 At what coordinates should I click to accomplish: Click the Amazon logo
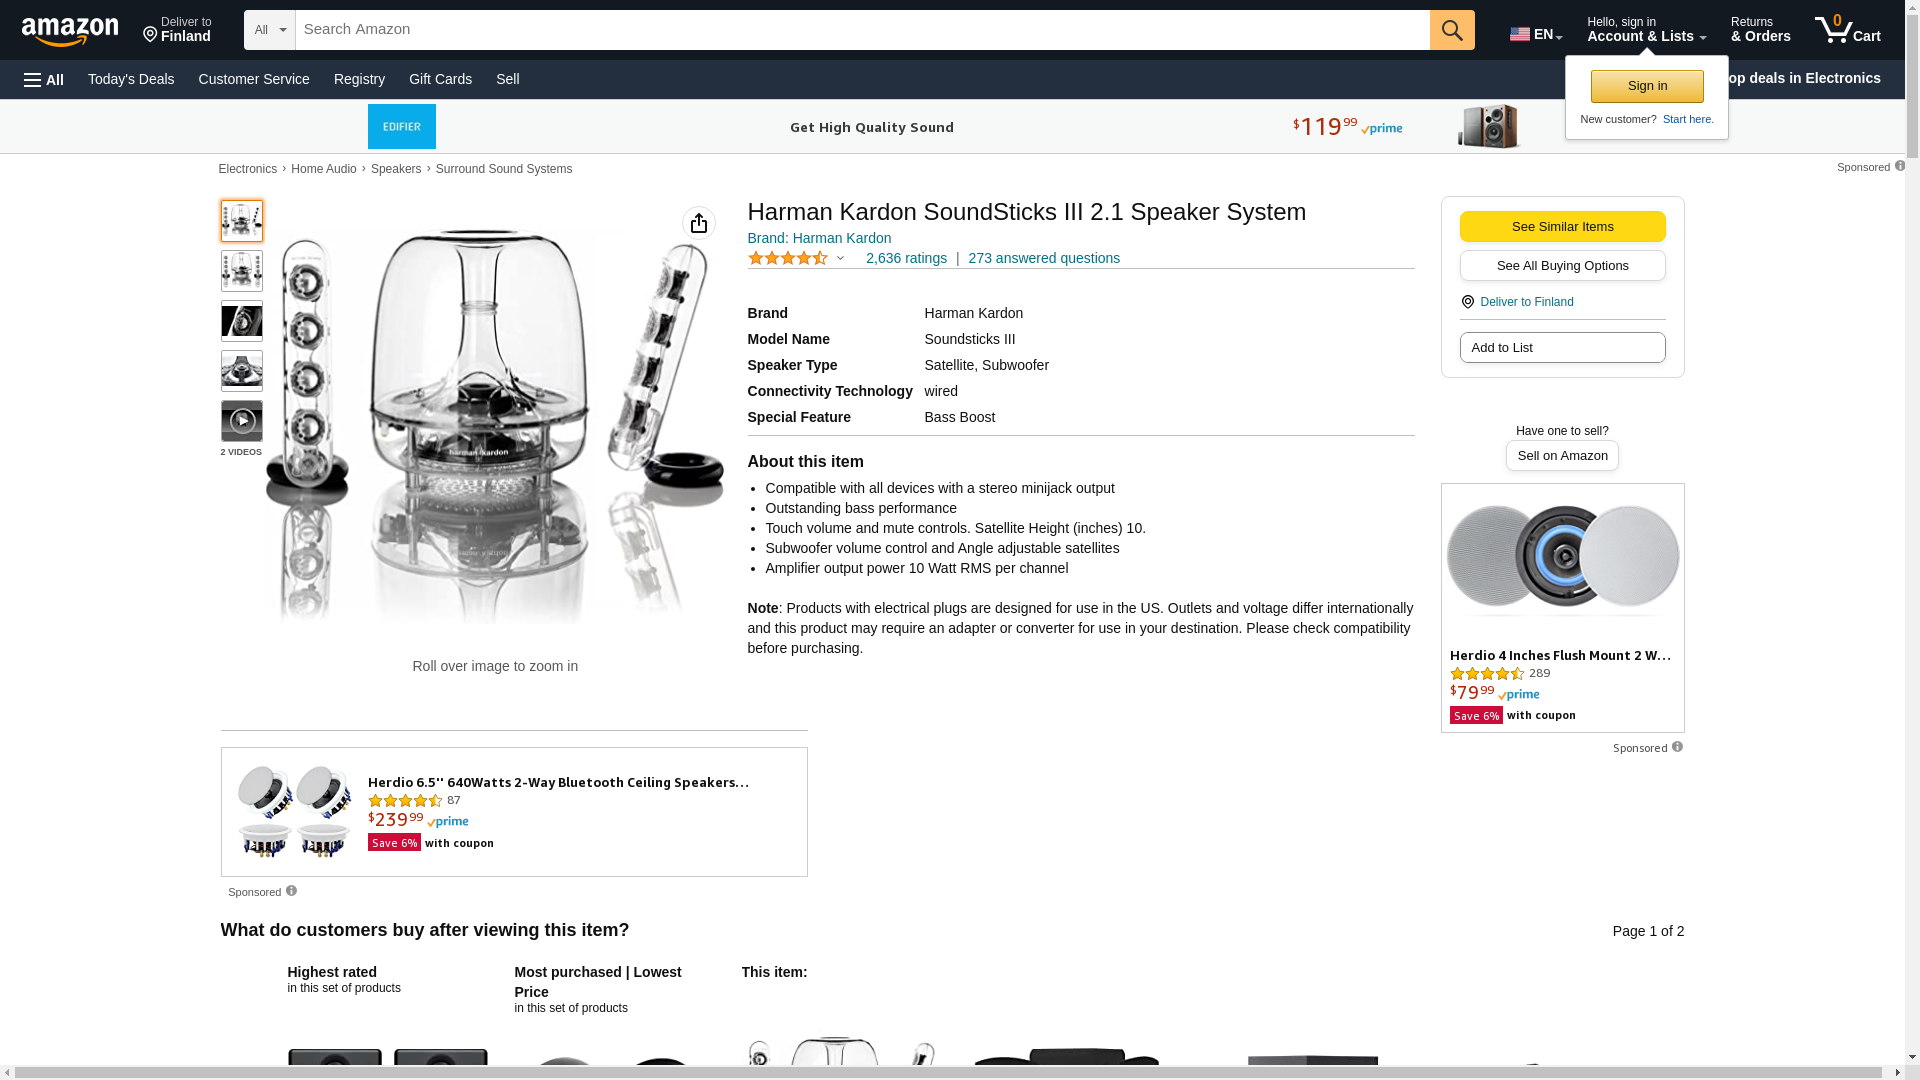click(x=70, y=31)
